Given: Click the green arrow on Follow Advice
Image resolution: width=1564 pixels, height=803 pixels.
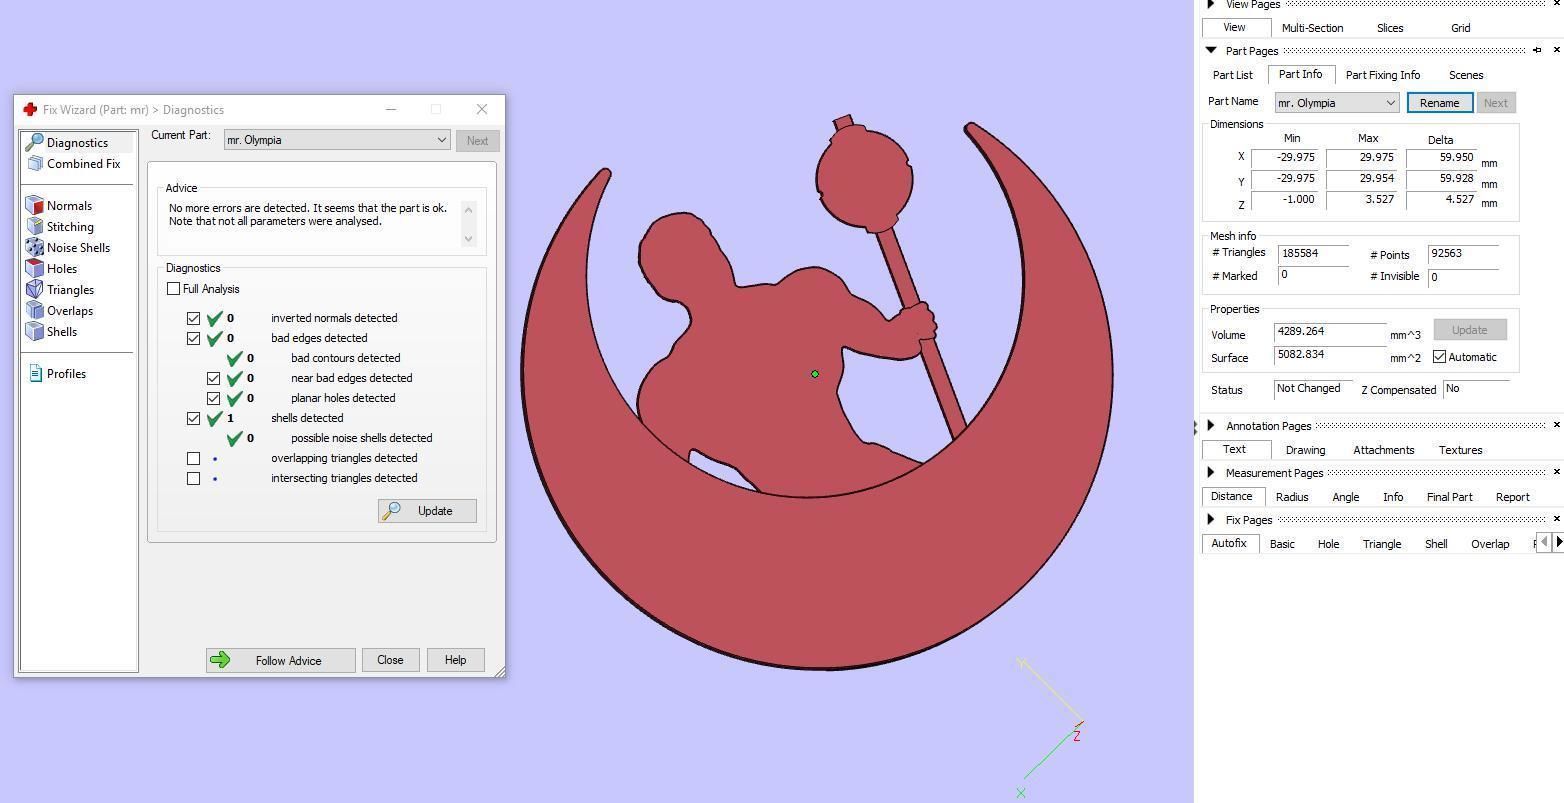Looking at the screenshot, I should (x=221, y=660).
